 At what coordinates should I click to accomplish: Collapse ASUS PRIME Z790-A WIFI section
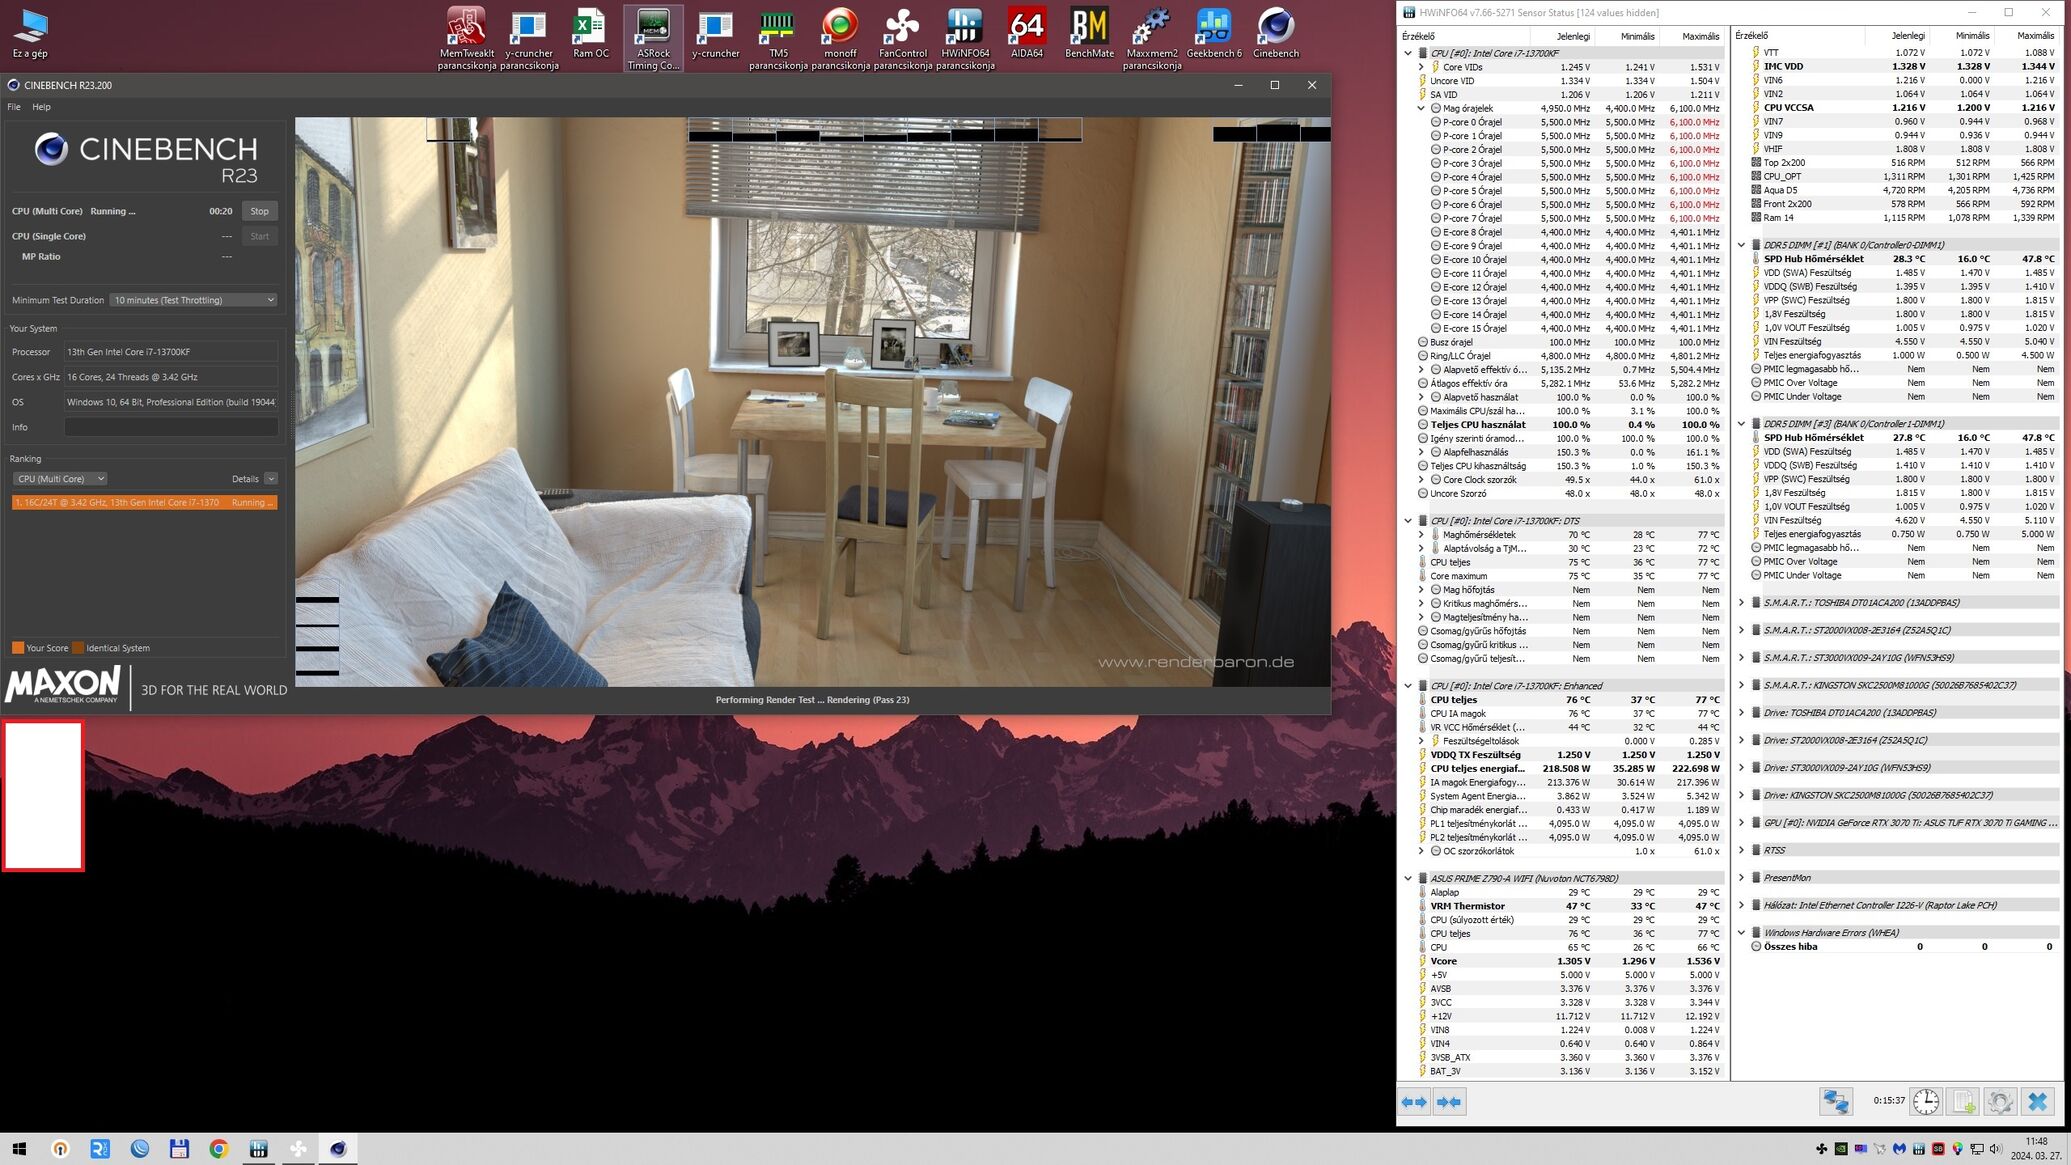pos(1408,879)
